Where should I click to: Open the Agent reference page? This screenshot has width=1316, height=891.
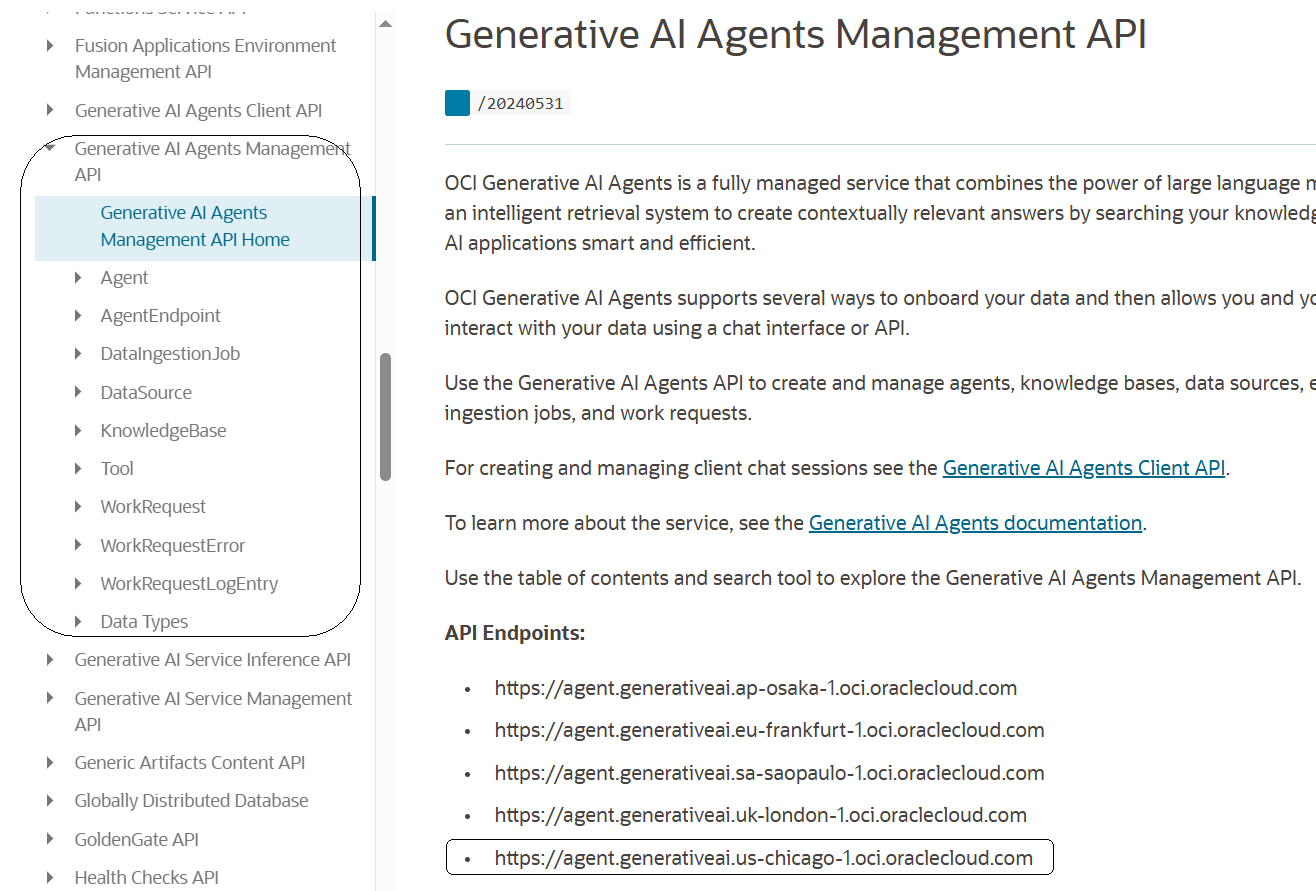(x=124, y=278)
